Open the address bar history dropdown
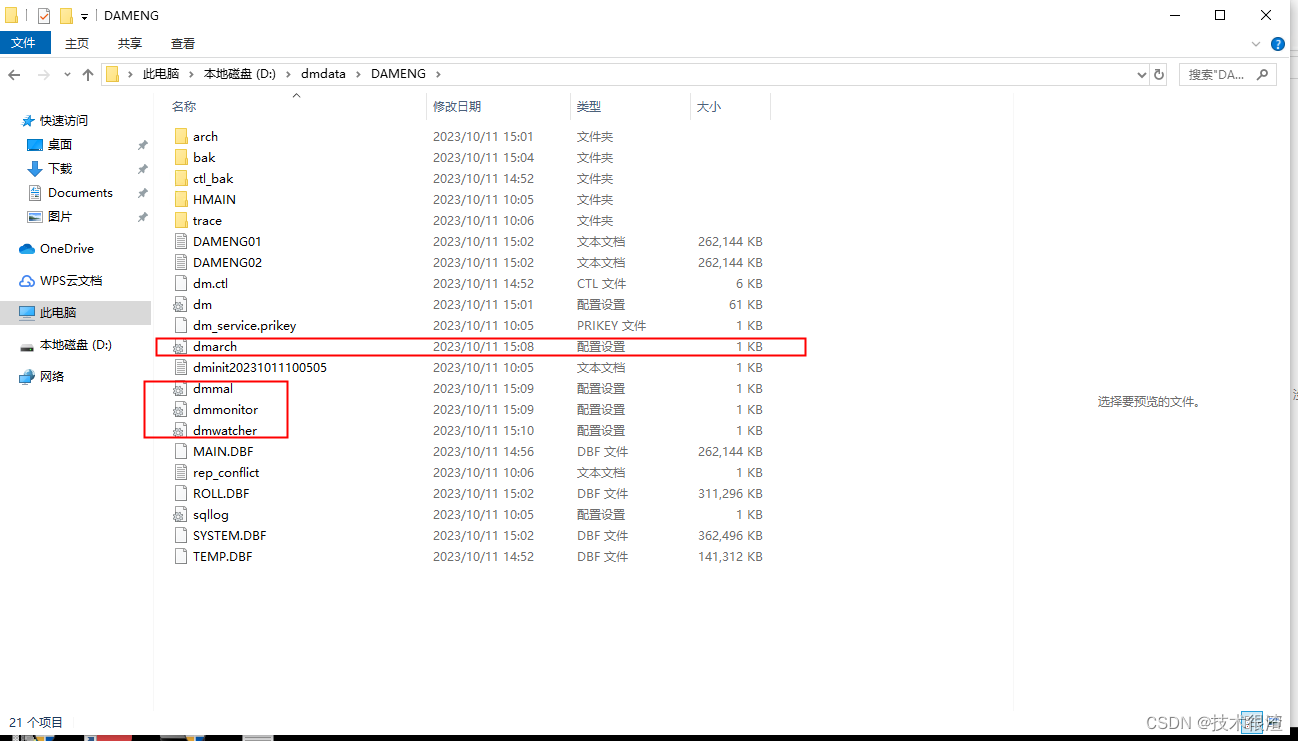 click(1143, 74)
